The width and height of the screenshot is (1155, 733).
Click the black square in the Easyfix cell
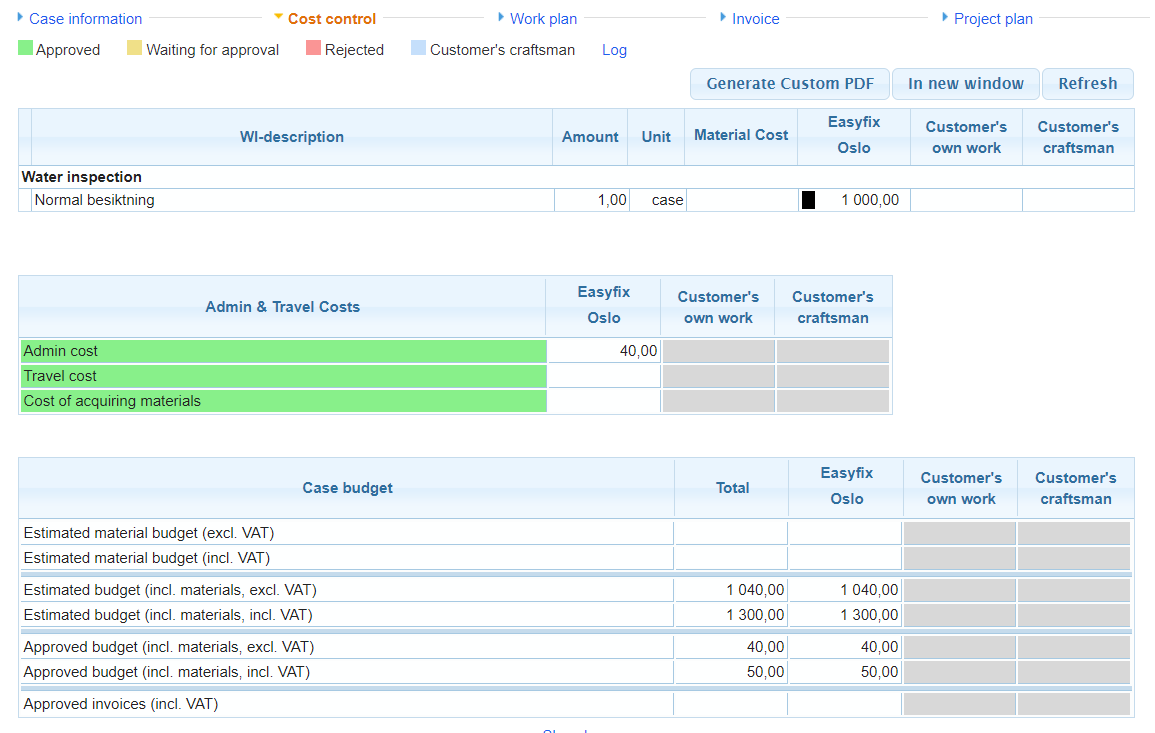[x=808, y=200]
